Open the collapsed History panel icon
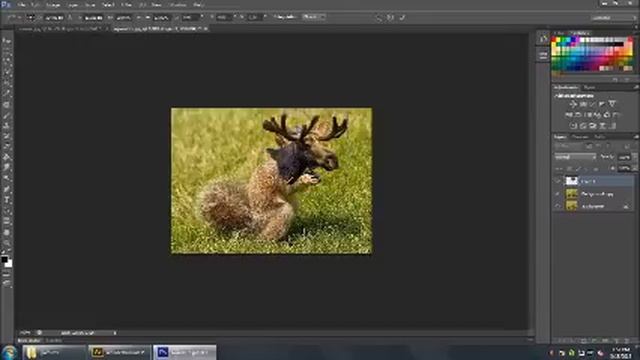This screenshot has width=640, height=360. tap(543, 39)
